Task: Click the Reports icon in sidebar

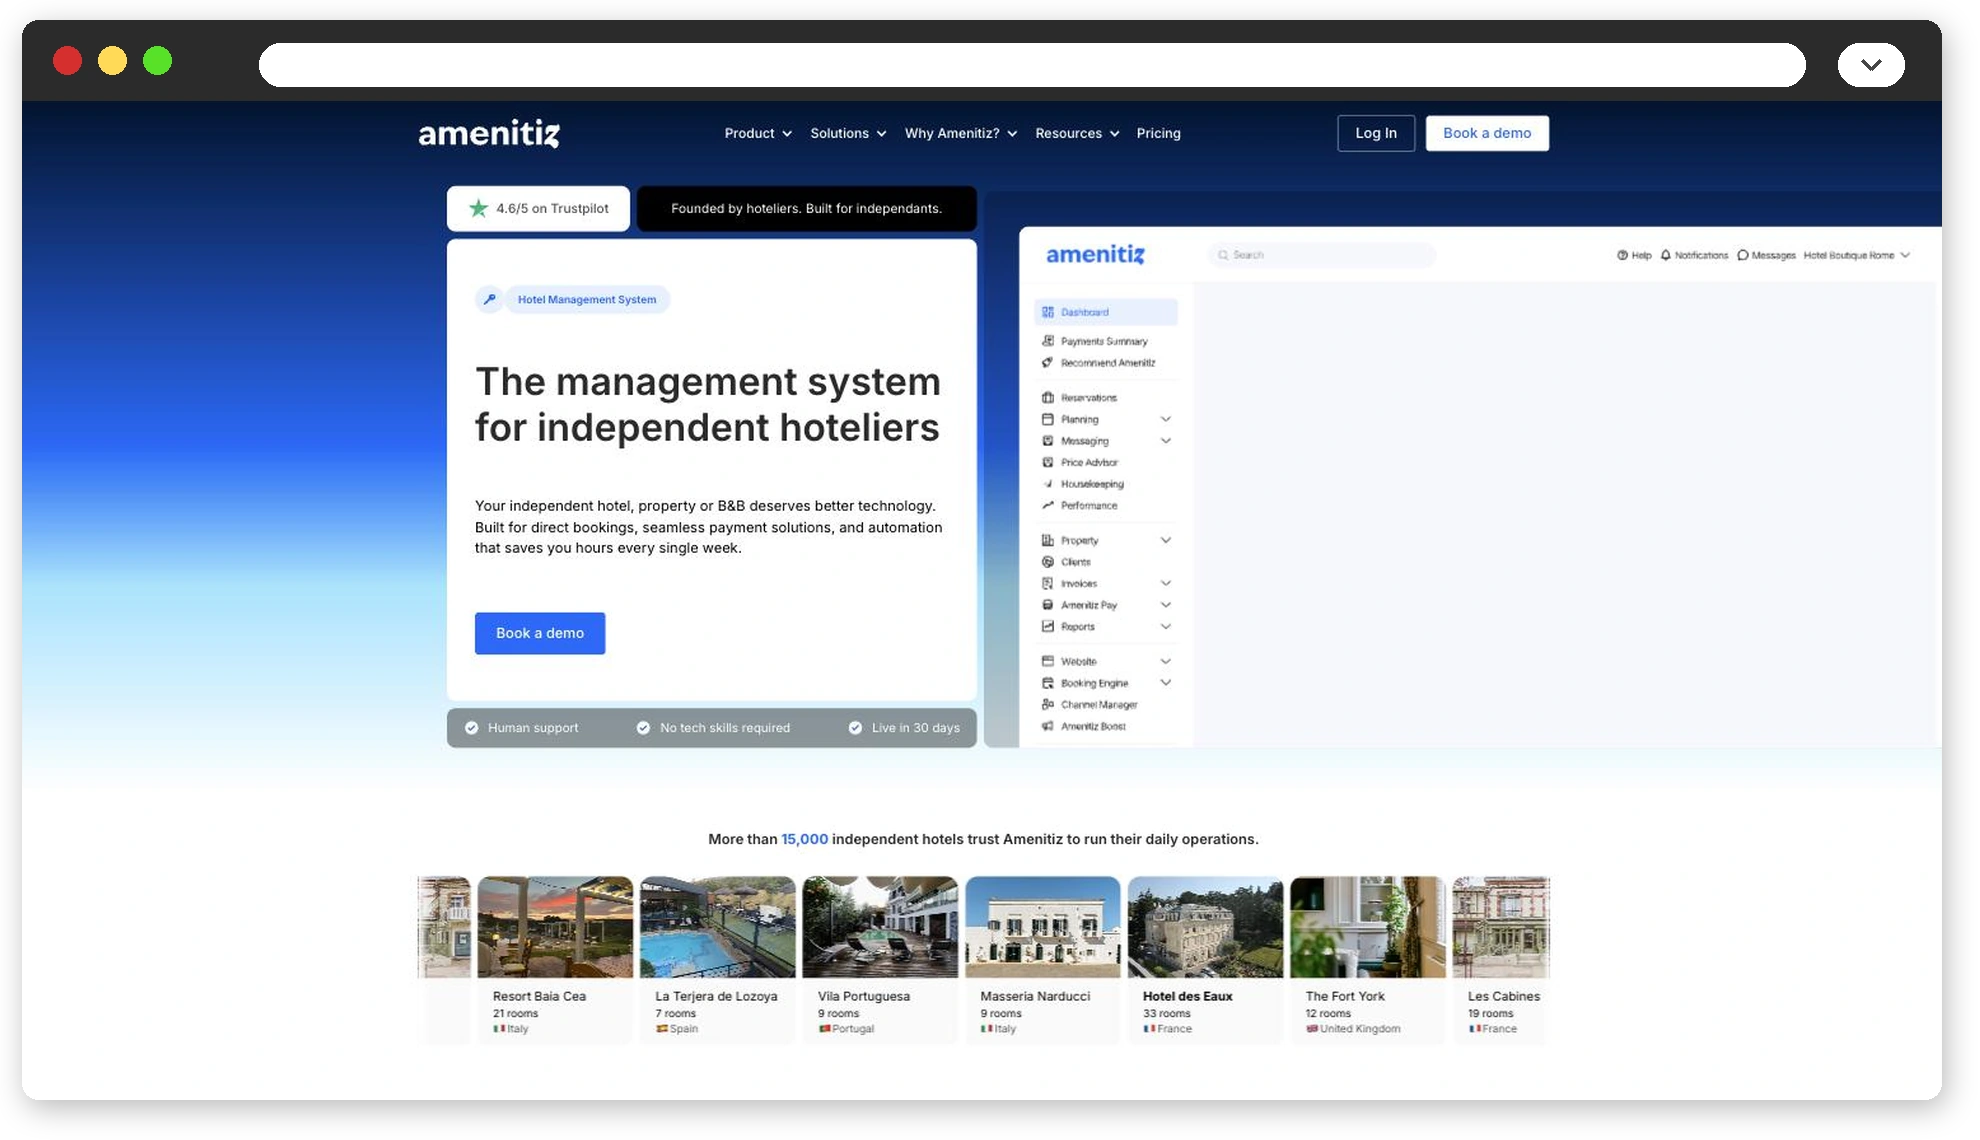Action: point(1048,626)
